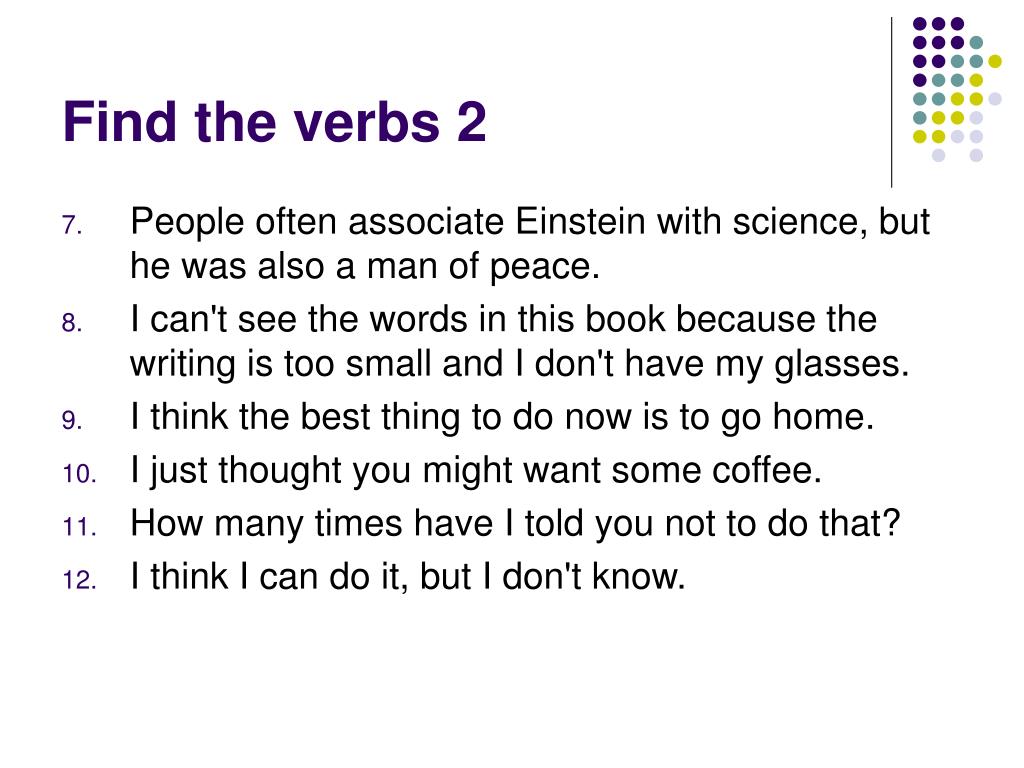The image size is (1024, 768).
Task: Select the list number 7 marker
Action: tap(72, 225)
